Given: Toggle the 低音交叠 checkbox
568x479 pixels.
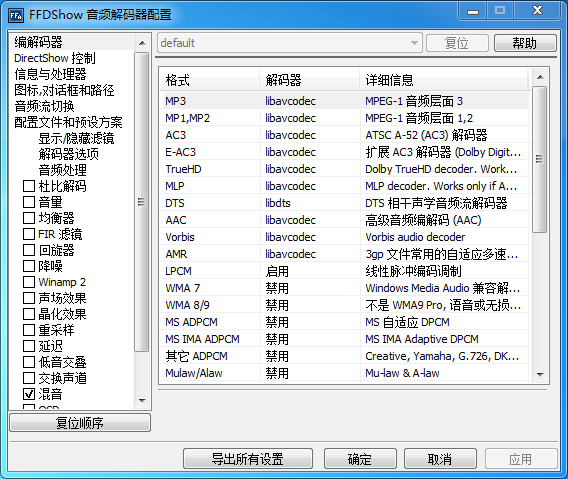Looking at the screenshot, I should click(x=29, y=362).
